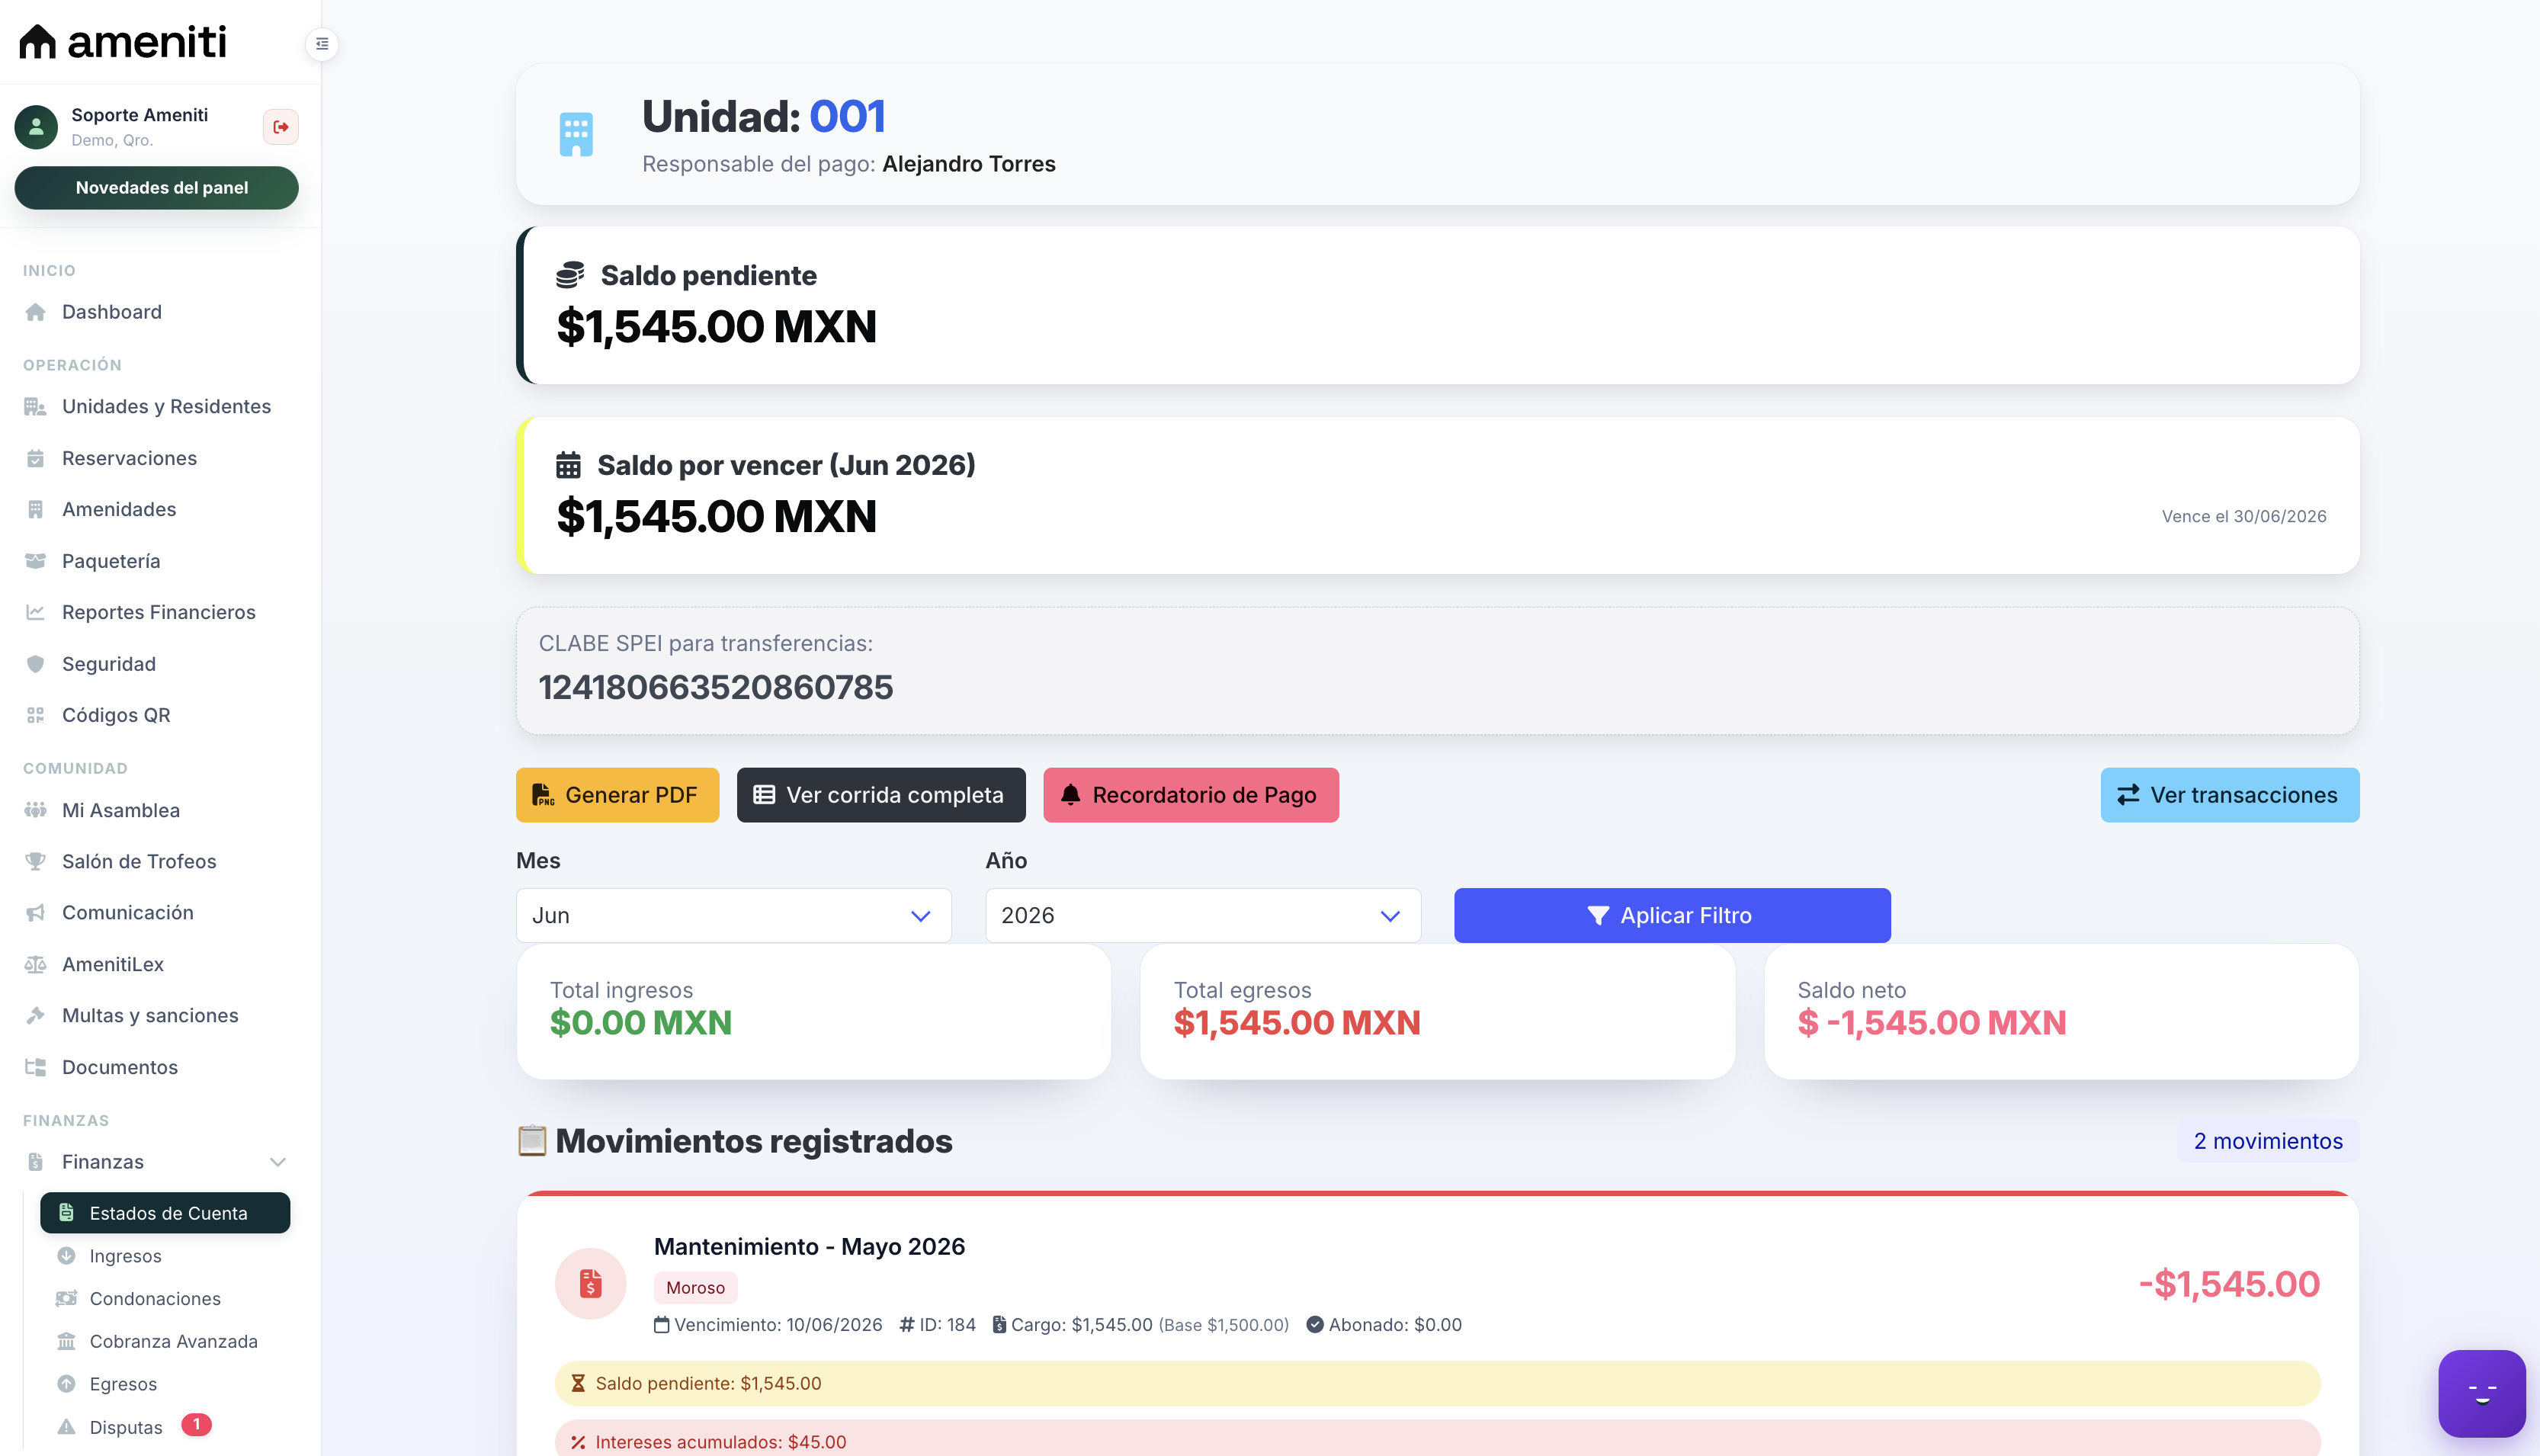
Task: Click Ver corrida completa button
Action: [x=881, y=795]
